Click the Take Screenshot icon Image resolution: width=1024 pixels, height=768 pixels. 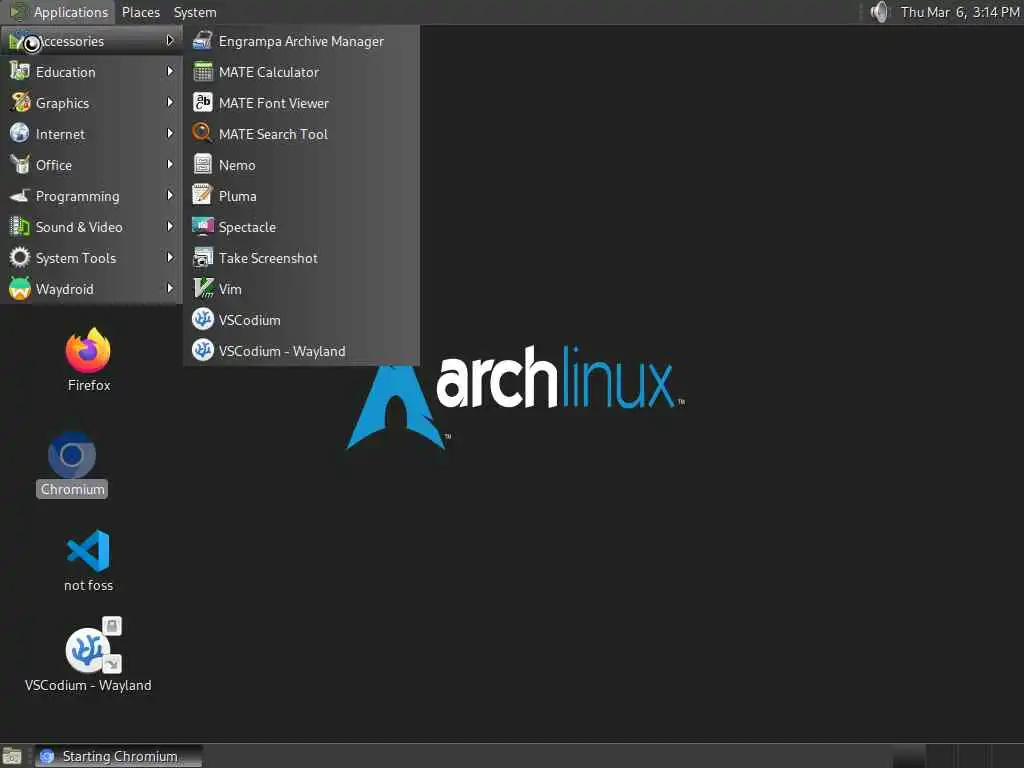pos(202,257)
